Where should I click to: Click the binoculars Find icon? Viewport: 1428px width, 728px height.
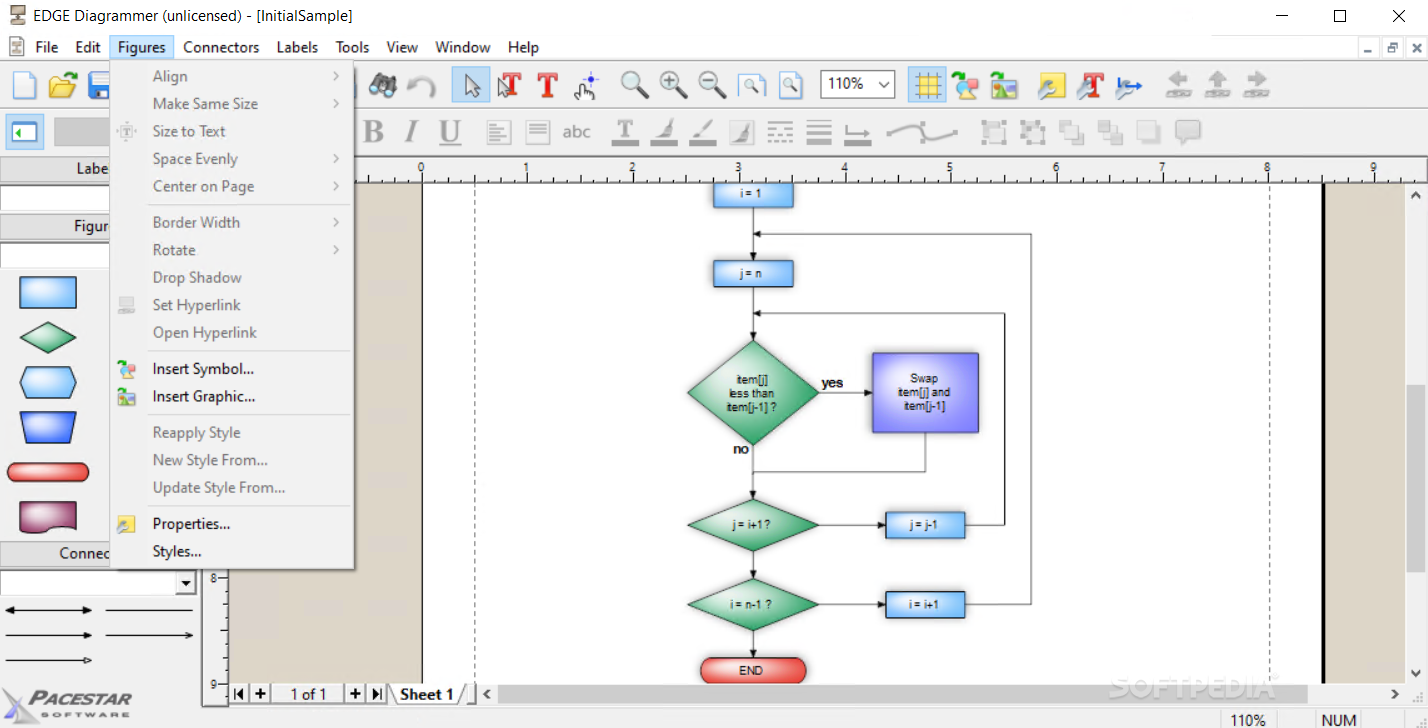(x=382, y=85)
